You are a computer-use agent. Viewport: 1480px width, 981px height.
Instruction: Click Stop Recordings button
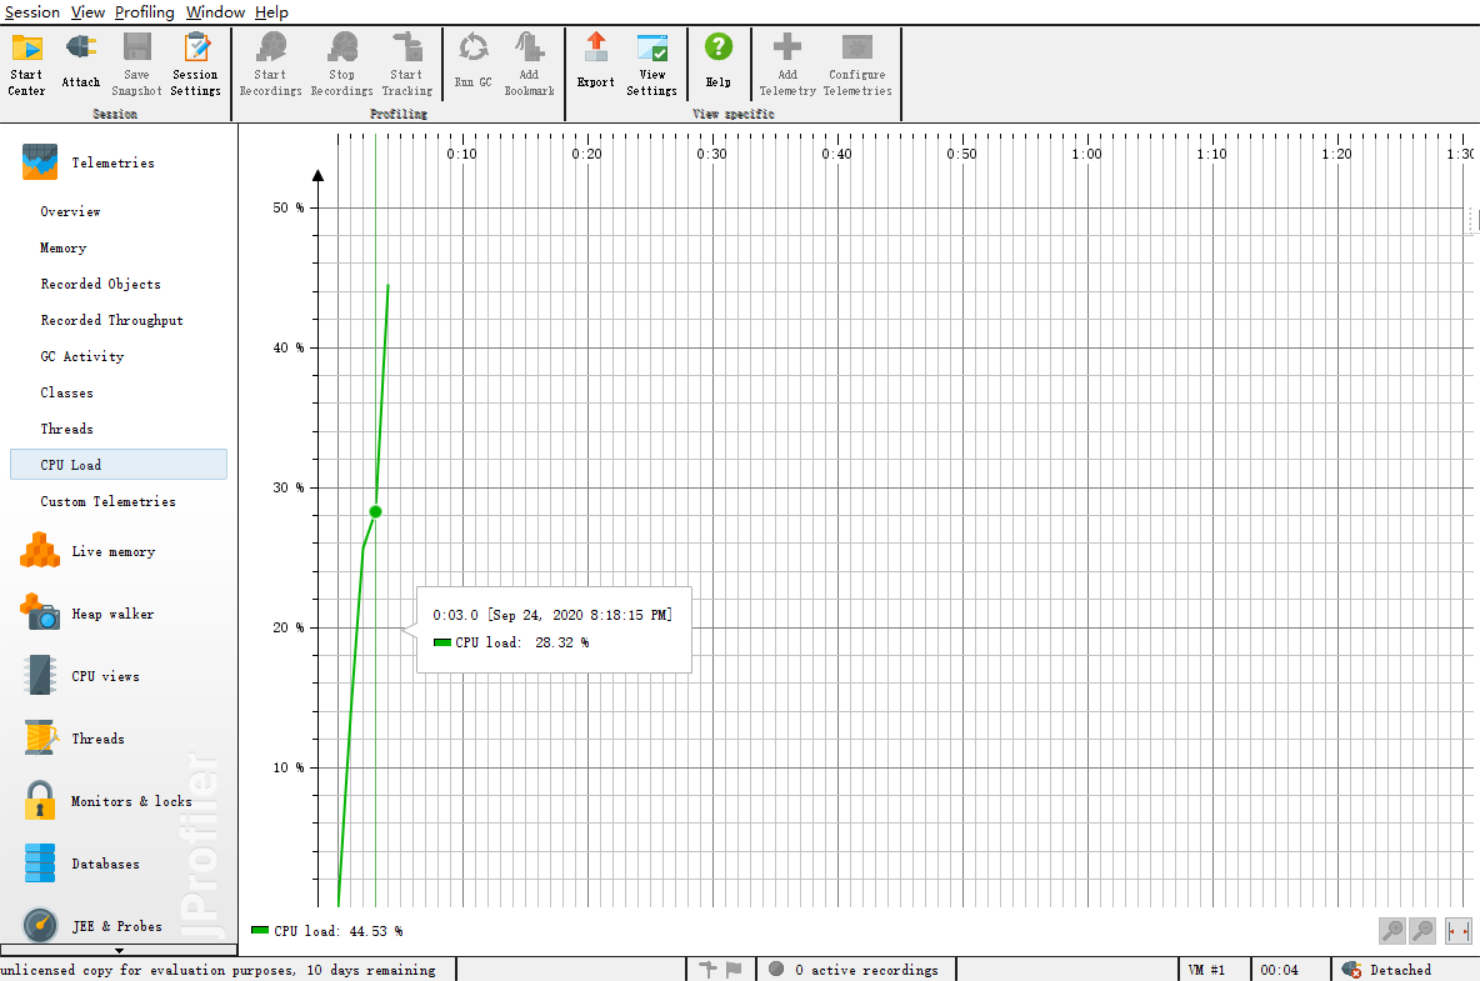[342, 64]
